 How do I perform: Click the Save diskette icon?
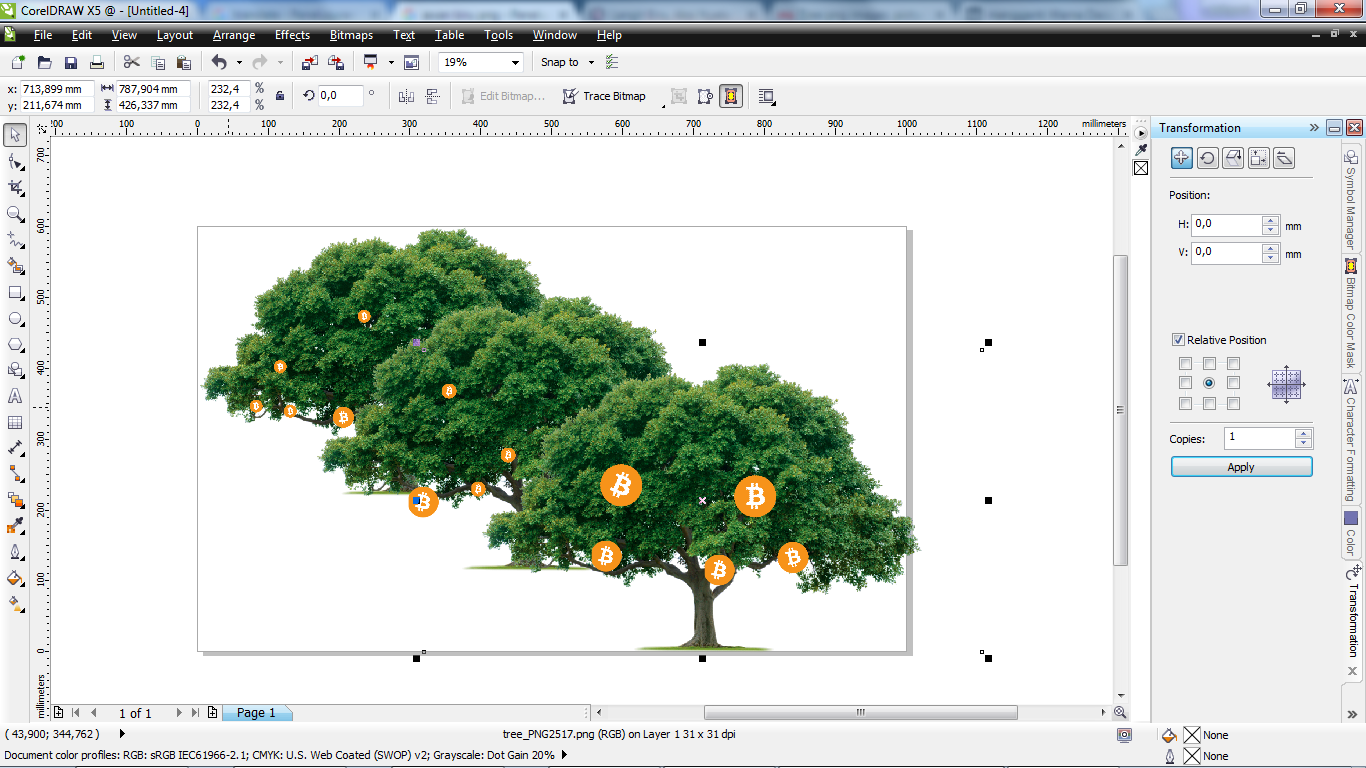71,62
